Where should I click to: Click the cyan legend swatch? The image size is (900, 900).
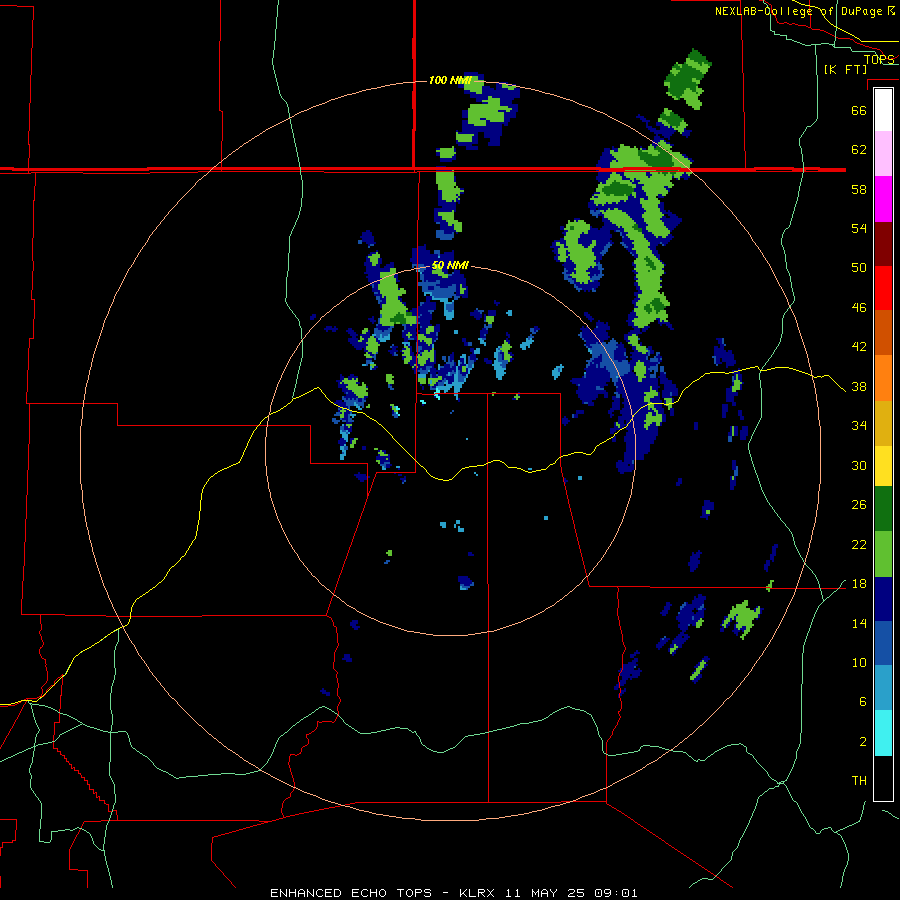(x=883, y=733)
